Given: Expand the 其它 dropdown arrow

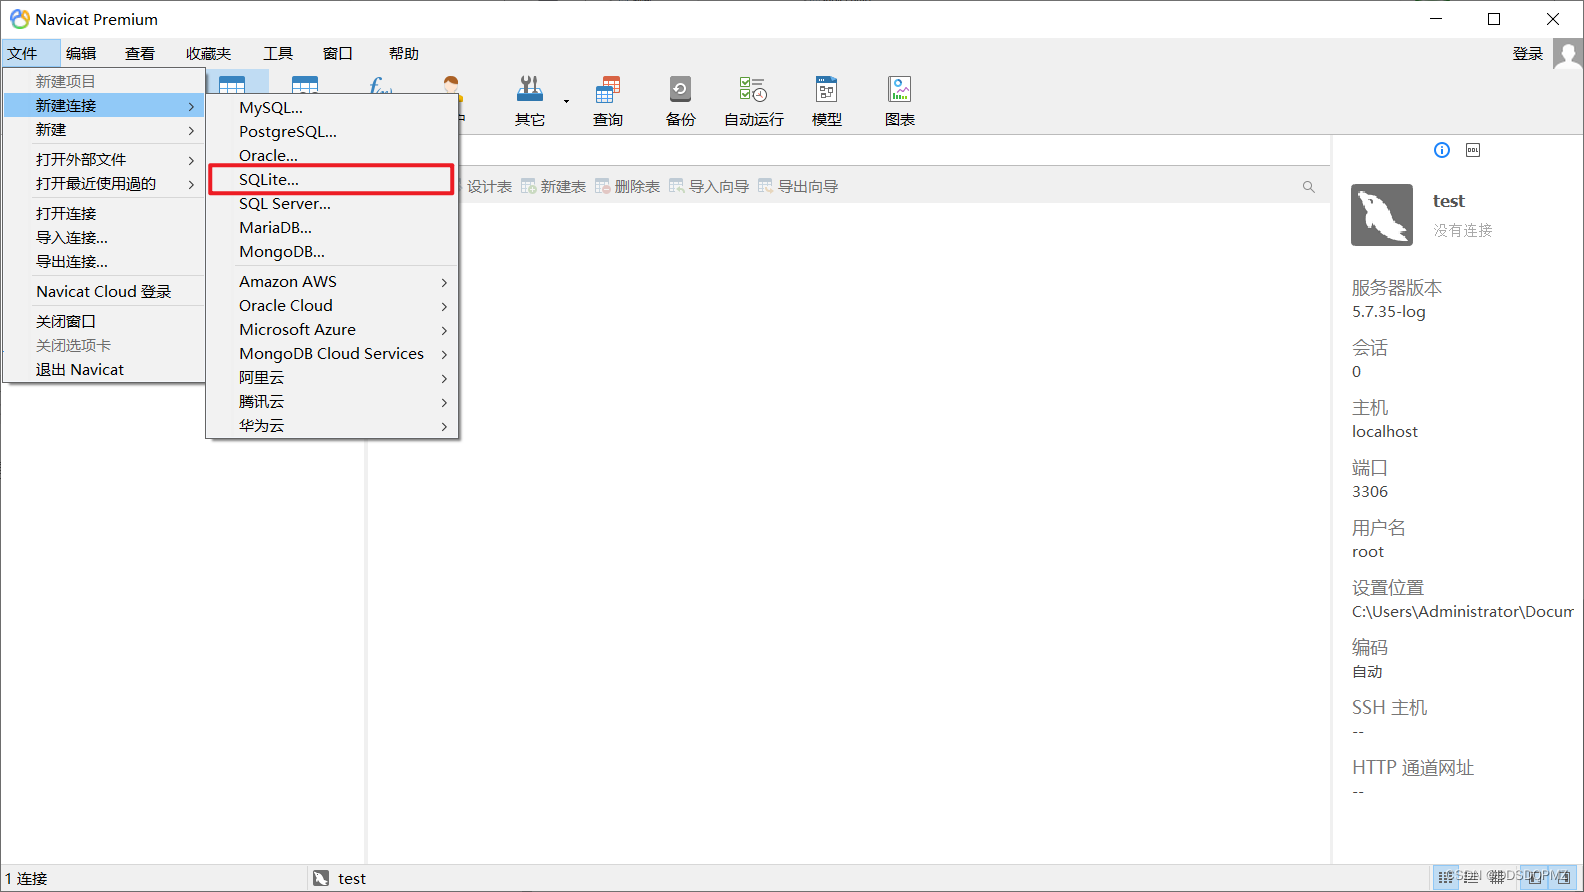Looking at the screenshot, I should 566,101.
